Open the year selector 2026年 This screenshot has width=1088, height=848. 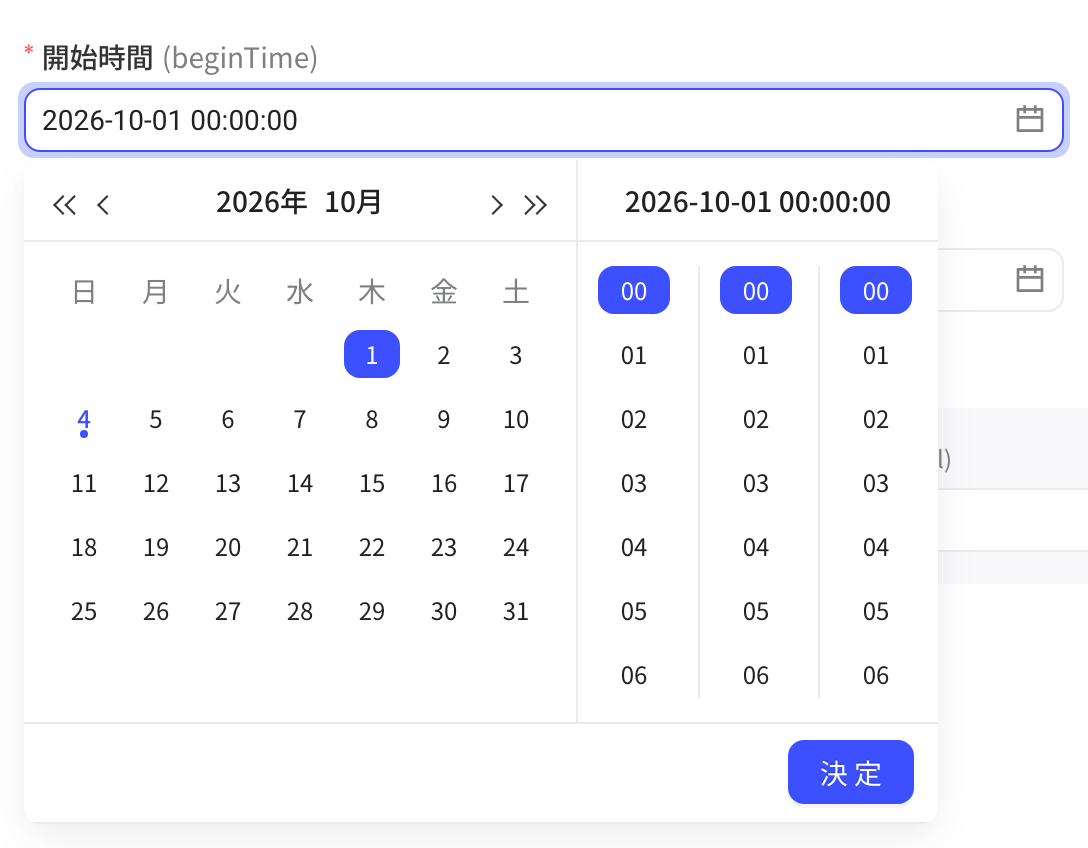click(x=262, y=203)
